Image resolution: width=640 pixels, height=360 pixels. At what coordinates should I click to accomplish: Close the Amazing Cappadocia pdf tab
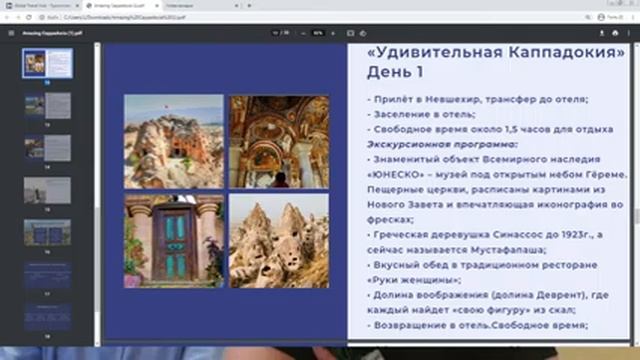coord(157,6)
